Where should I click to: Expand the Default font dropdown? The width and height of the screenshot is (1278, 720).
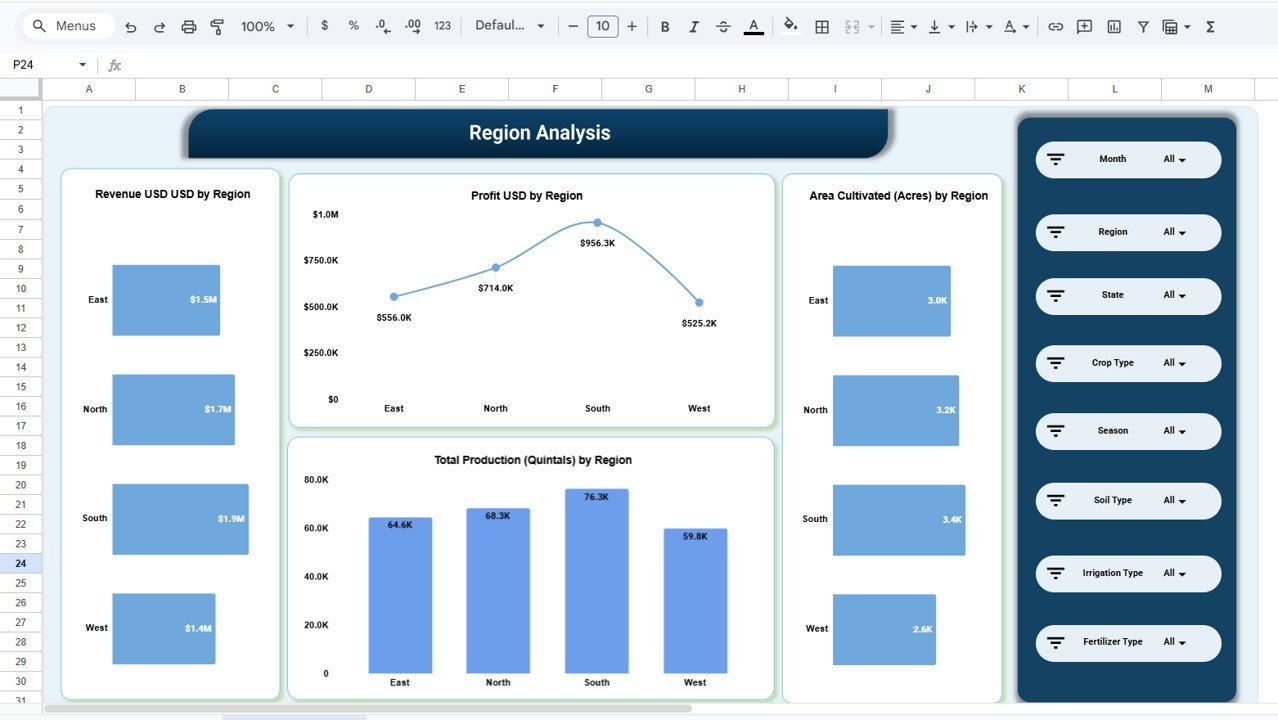tap(510, 26)
